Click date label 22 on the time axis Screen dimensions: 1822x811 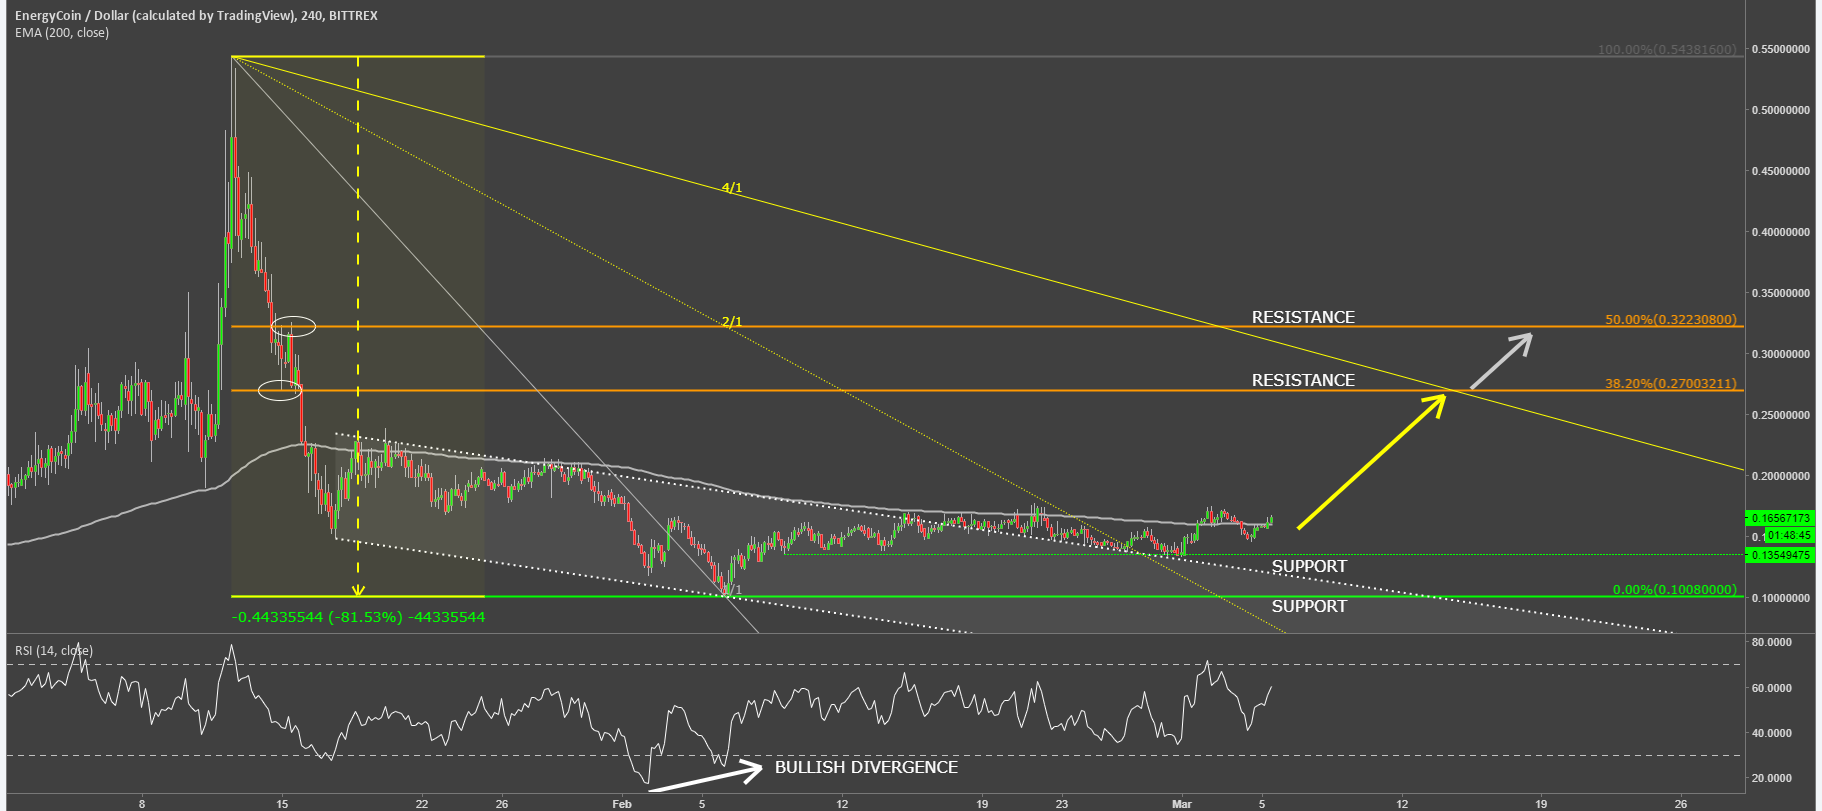(x=422, y=804)
